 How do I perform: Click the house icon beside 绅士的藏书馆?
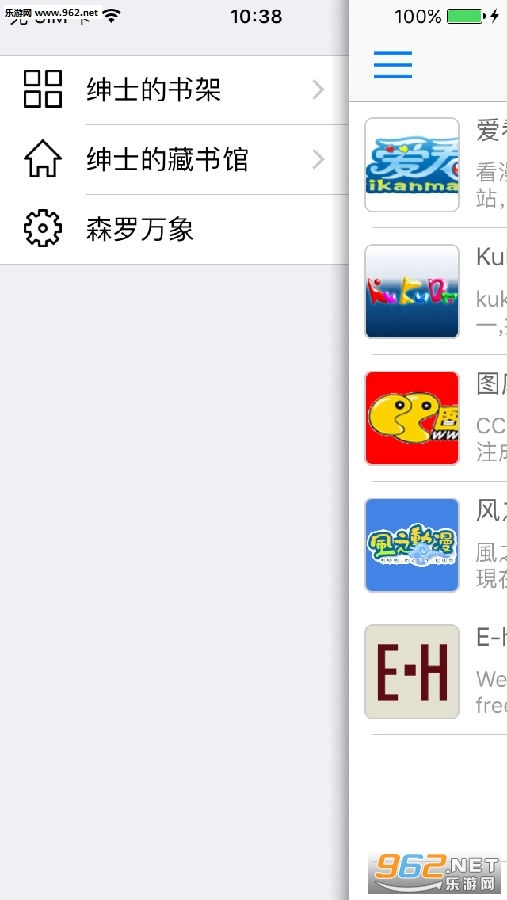click(x=43, y=158)
